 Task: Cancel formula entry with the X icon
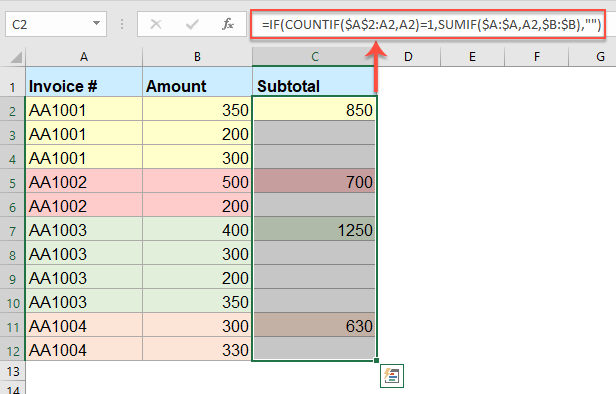pyautogui.click(x=156, y=24)
